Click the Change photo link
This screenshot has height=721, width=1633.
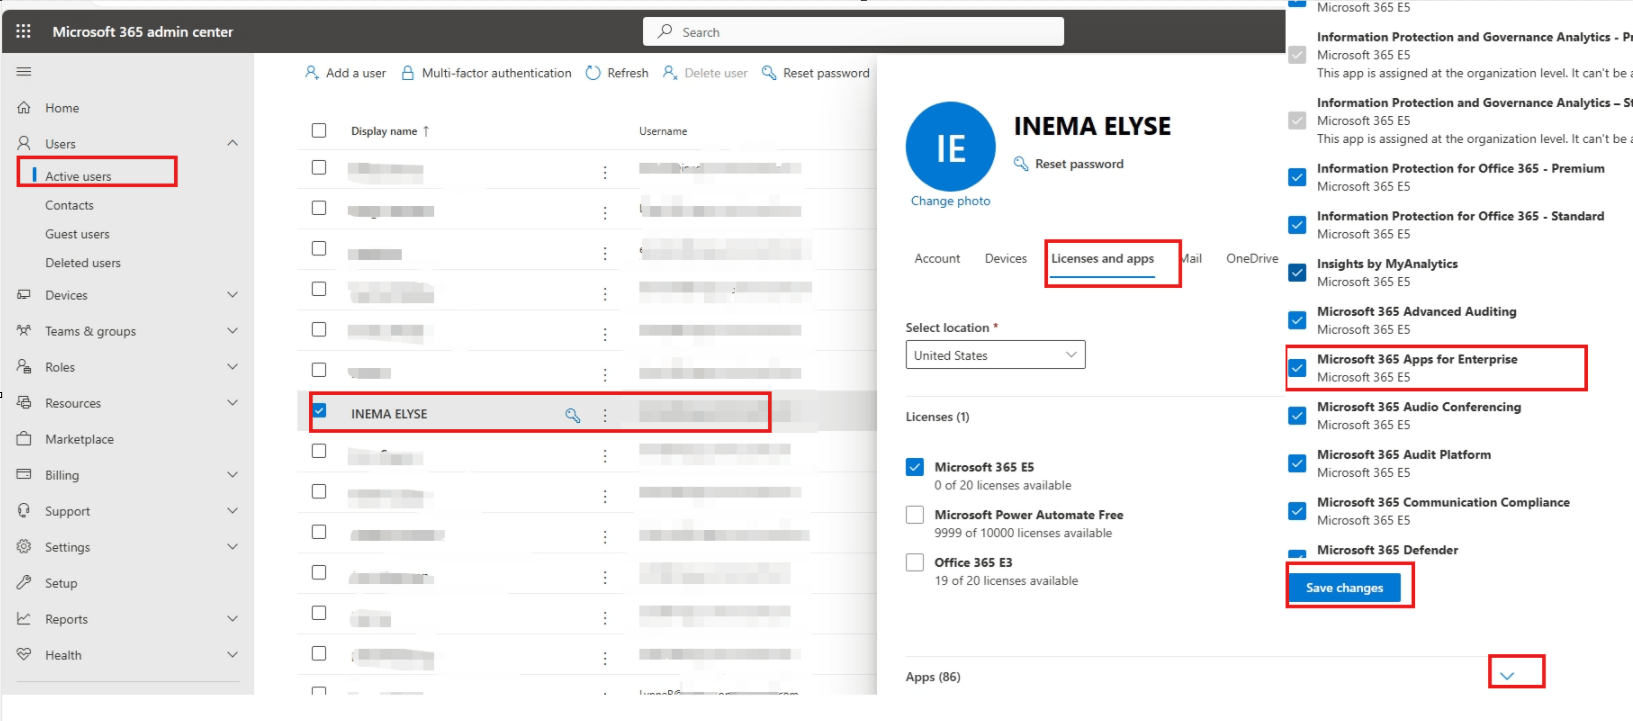point(950,201)
